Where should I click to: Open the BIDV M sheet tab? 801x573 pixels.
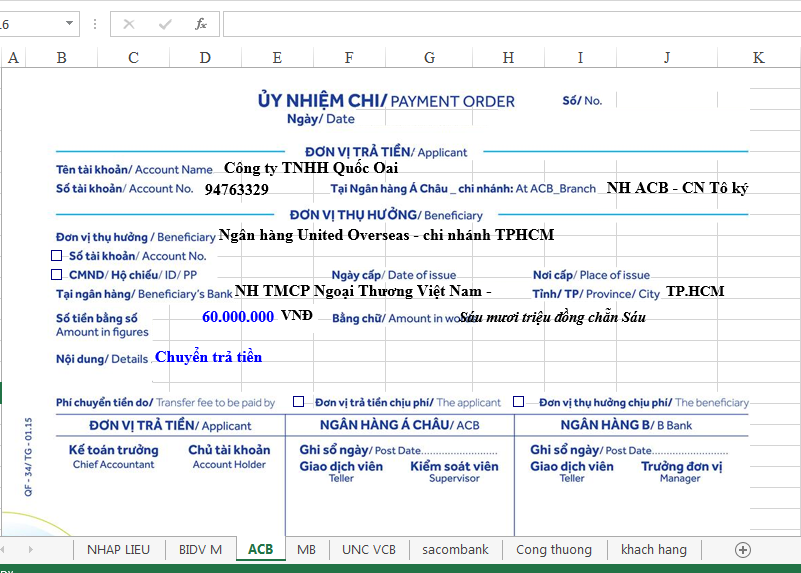click(200, 549)
